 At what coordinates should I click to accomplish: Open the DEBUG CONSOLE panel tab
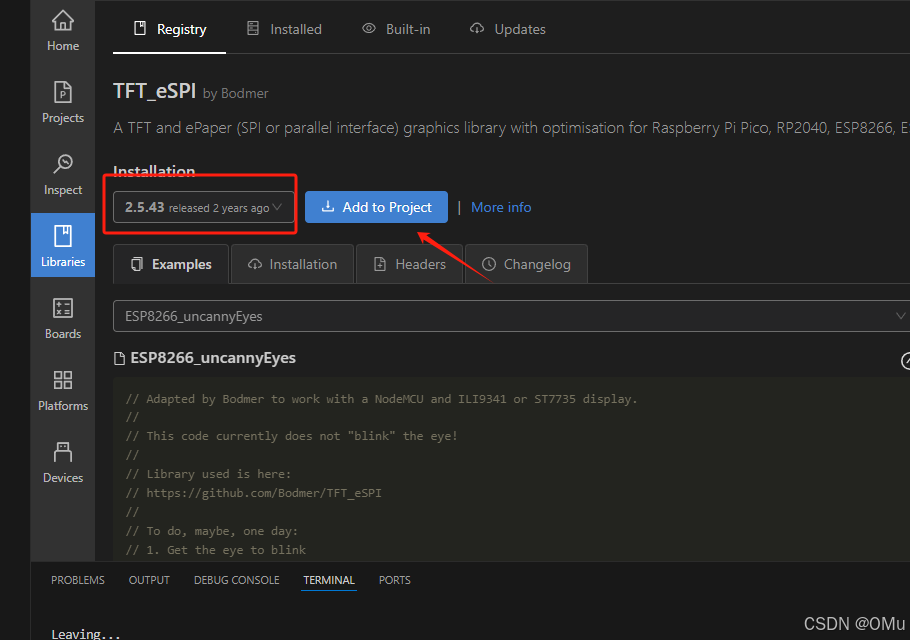(x=237, y=580)
